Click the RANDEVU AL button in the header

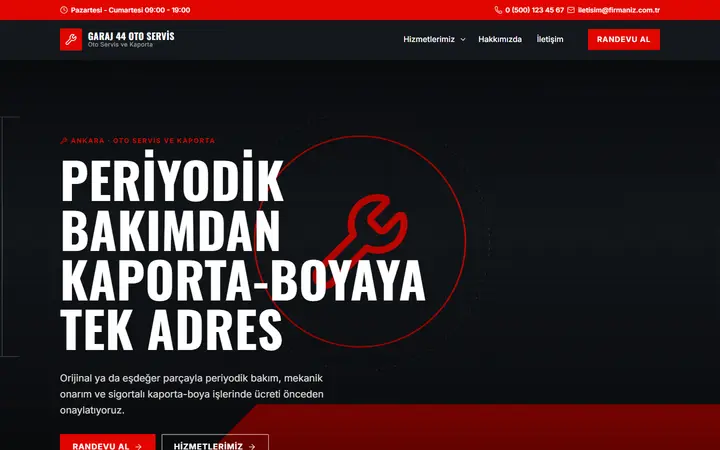click(x=624, y=39)
